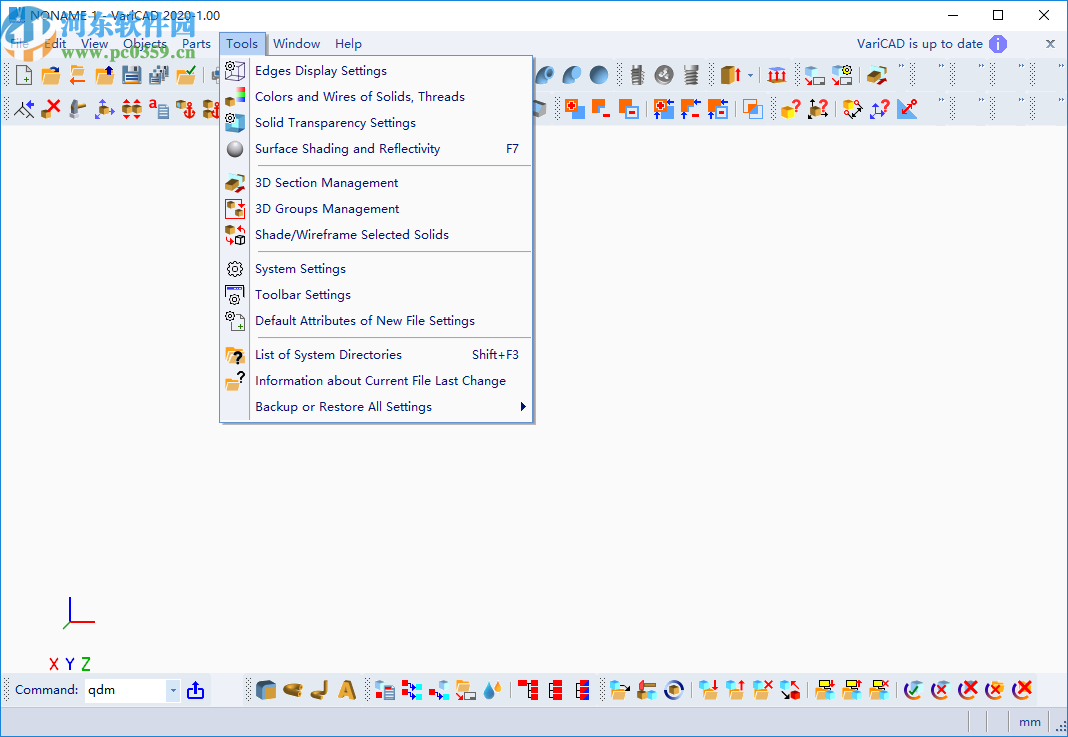Open the Parts menu
Viewport: 1068px width, 737px height.
[196, 44]
